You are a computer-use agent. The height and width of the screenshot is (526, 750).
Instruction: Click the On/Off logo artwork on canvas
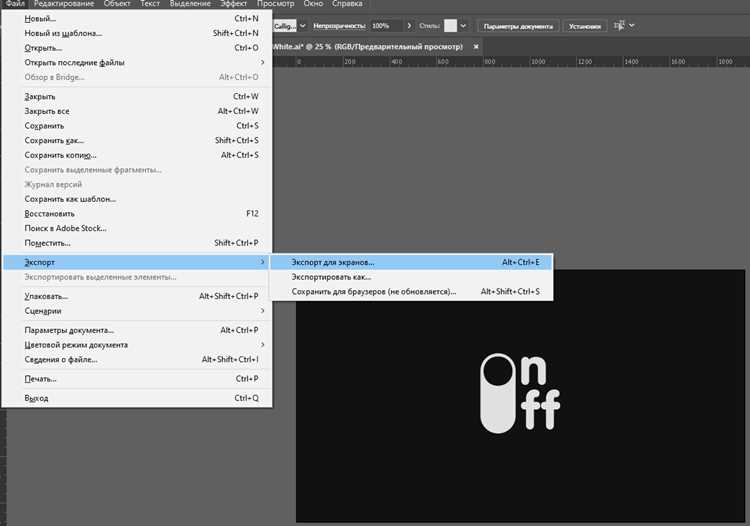pyautogui.click(x=520, y=393)
